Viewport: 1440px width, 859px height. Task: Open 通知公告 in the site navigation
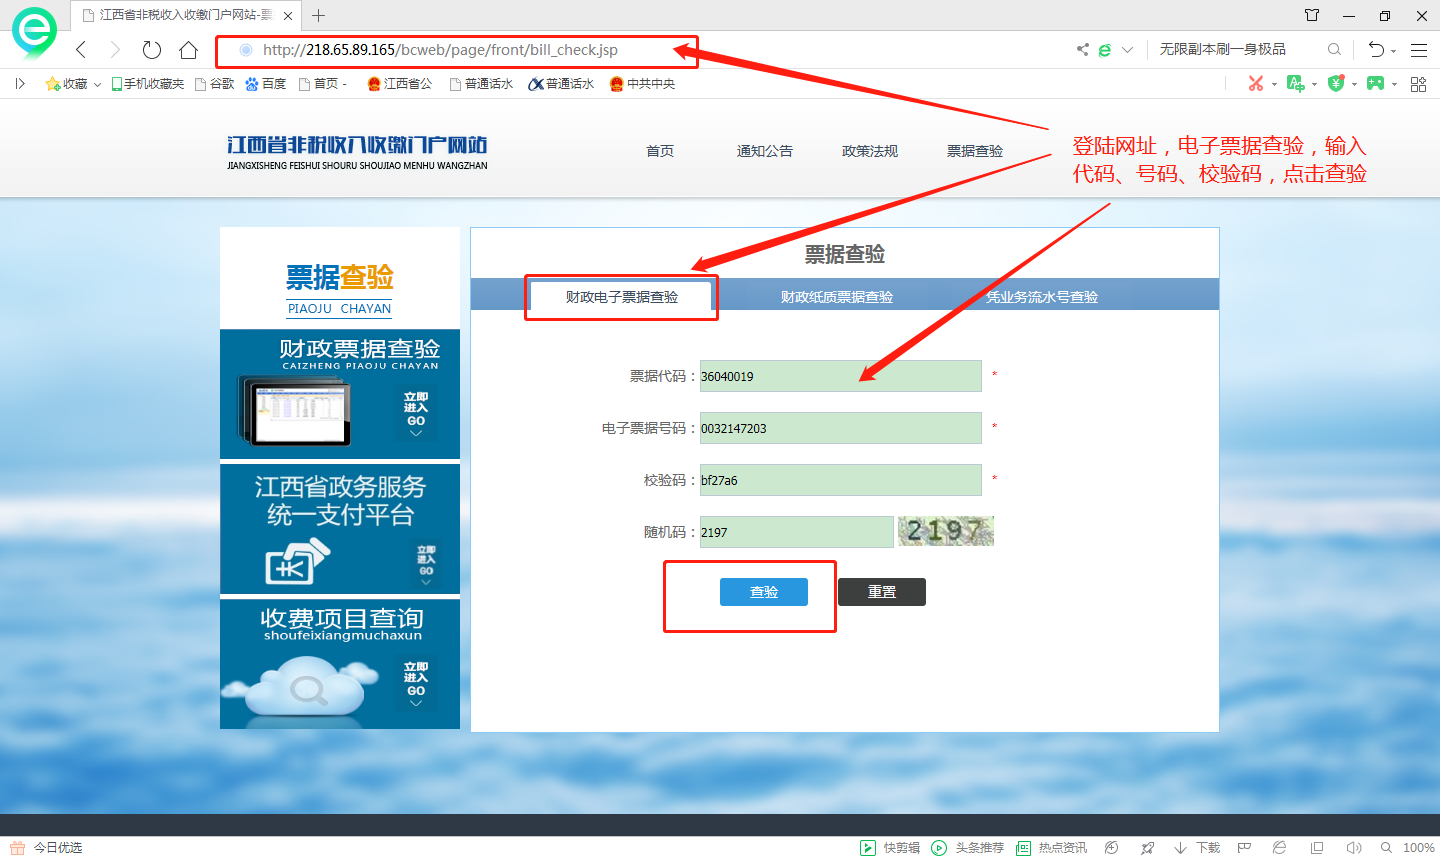[764, 151]
